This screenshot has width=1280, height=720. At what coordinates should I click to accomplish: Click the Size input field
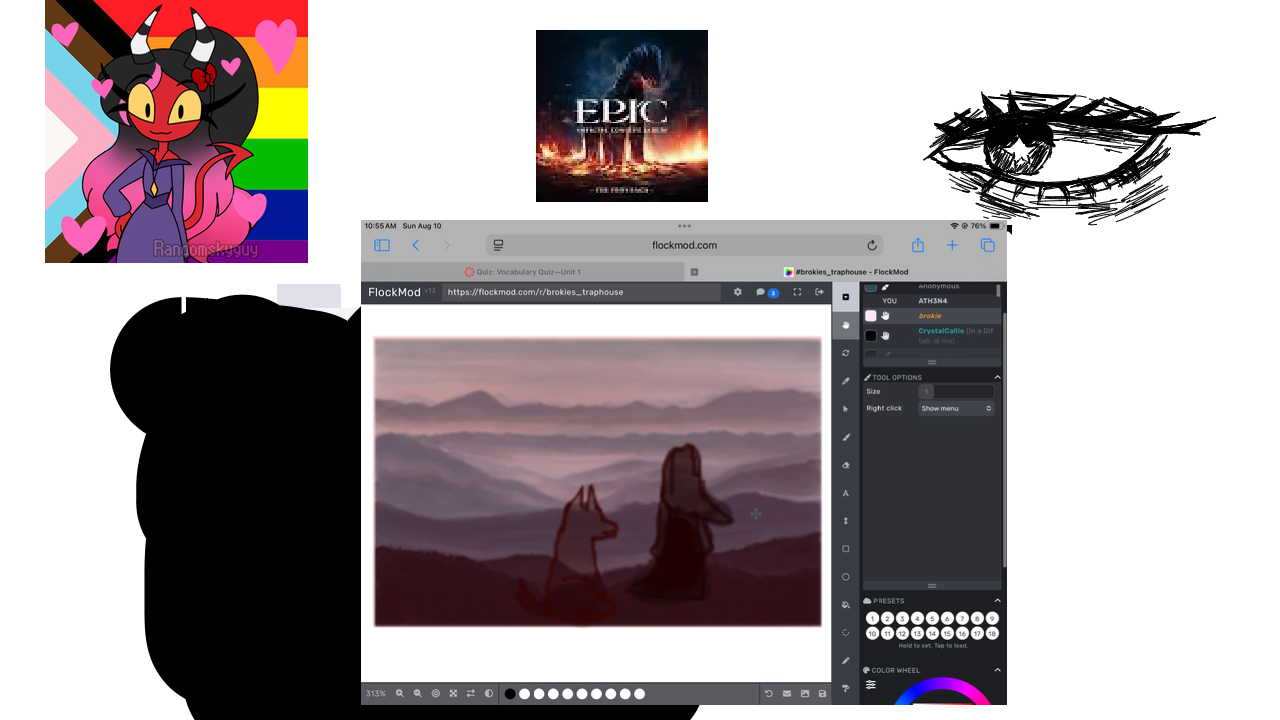tap(956, 391)
